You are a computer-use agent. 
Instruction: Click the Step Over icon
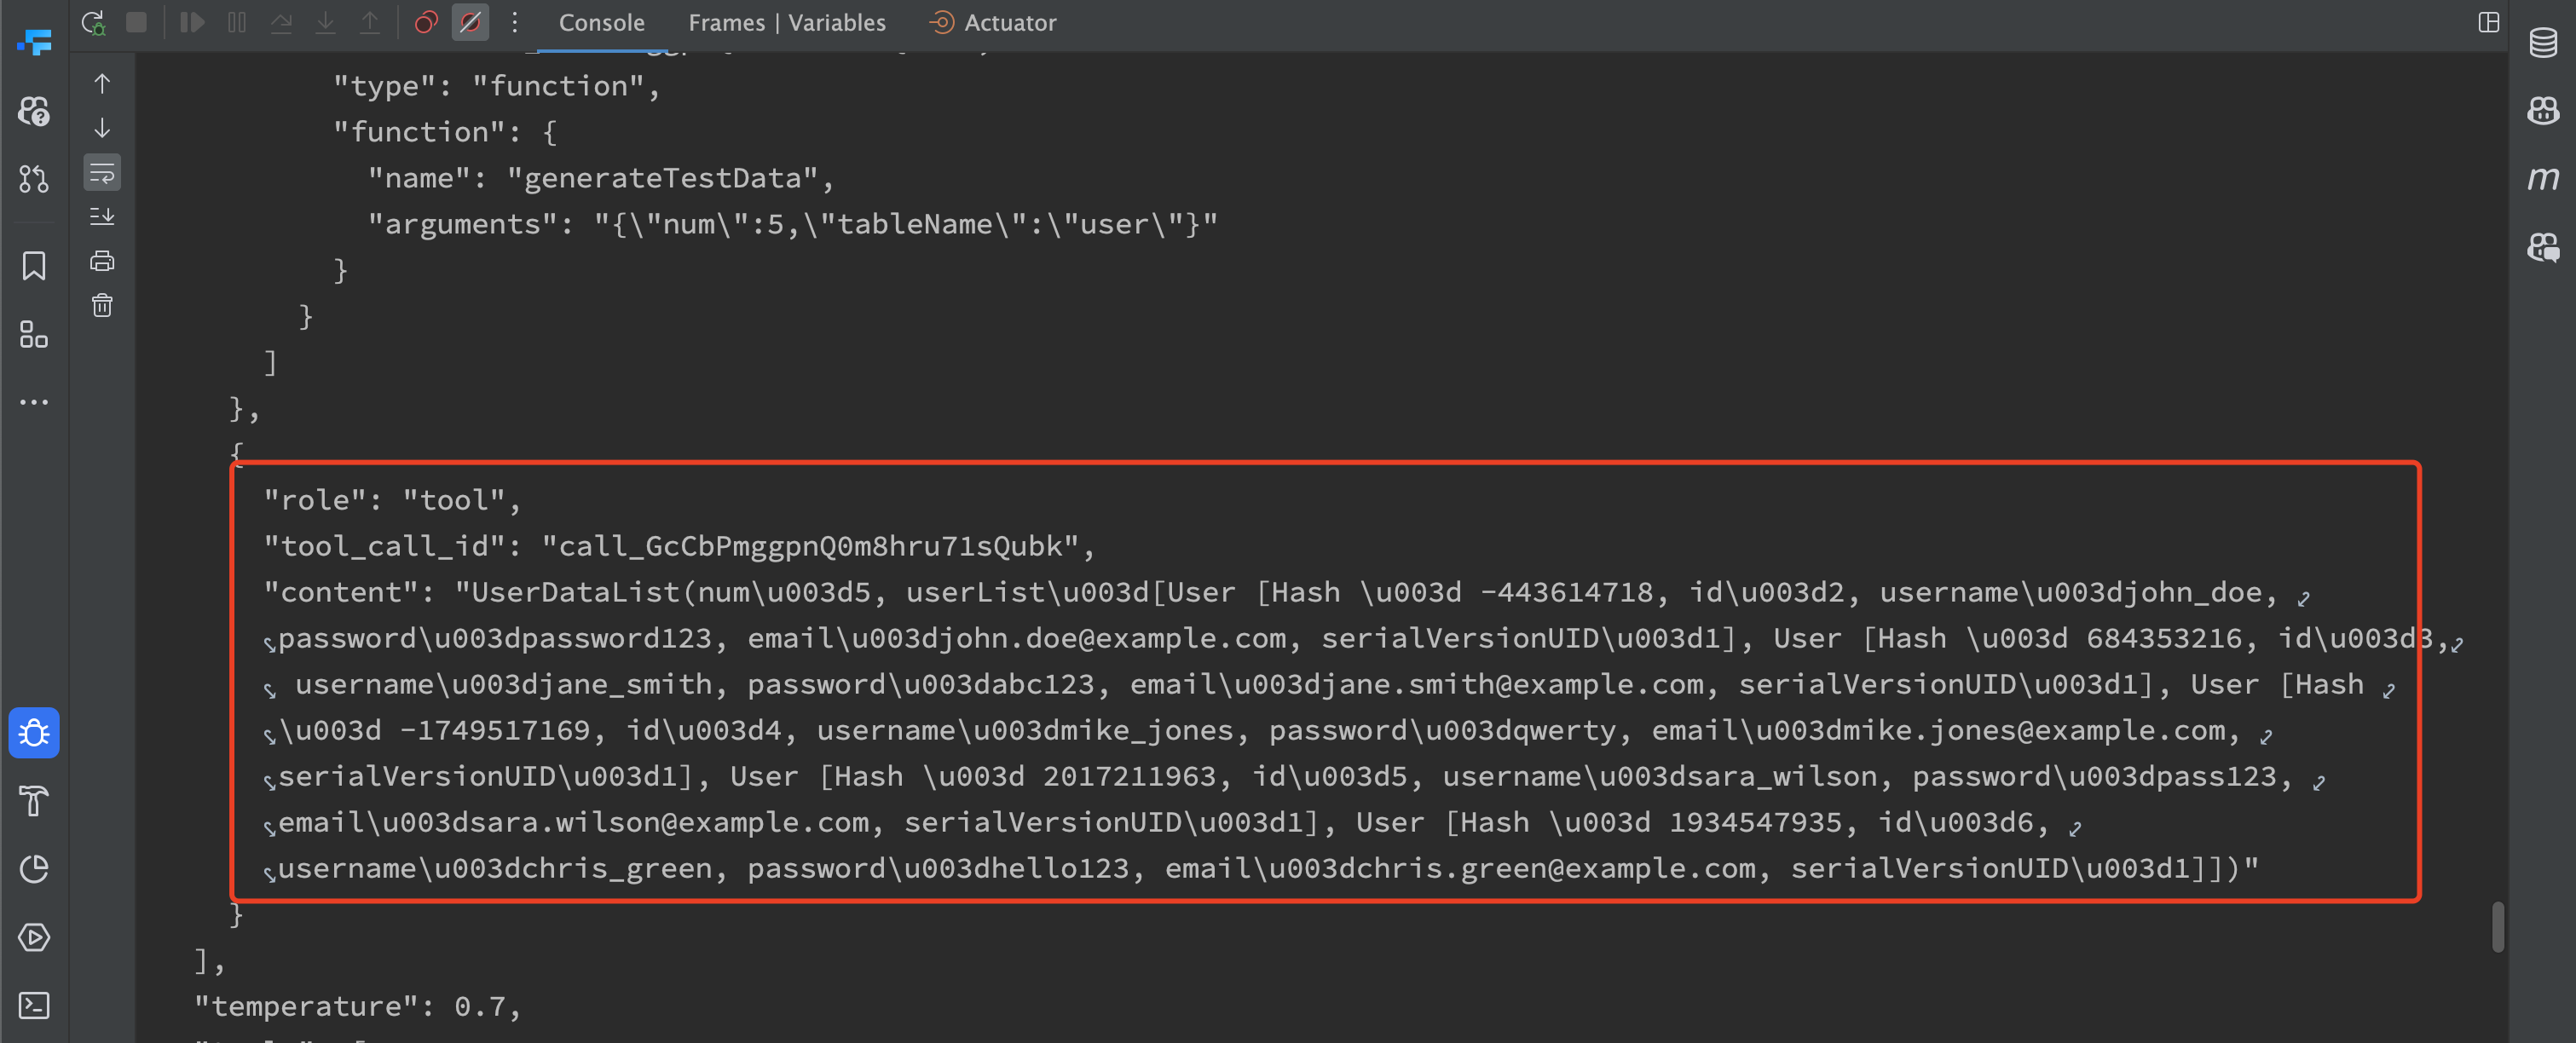[x=281, y=22]
